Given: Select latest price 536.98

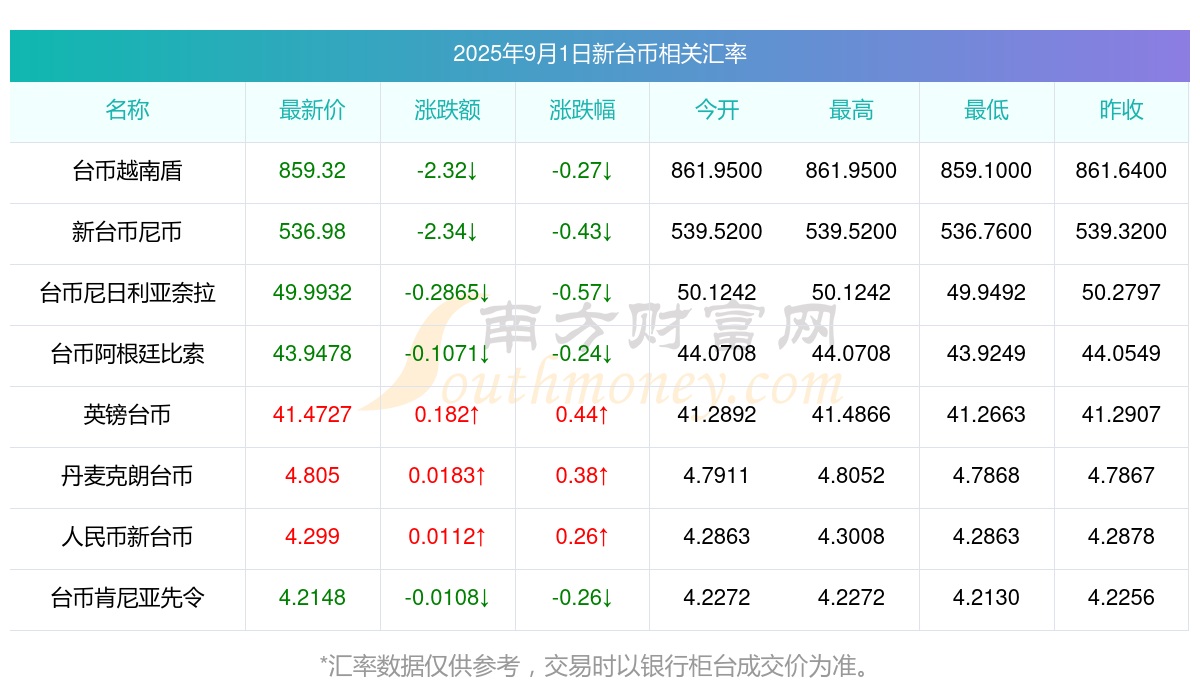Looking at the screenshot, I should coord(312,232).
